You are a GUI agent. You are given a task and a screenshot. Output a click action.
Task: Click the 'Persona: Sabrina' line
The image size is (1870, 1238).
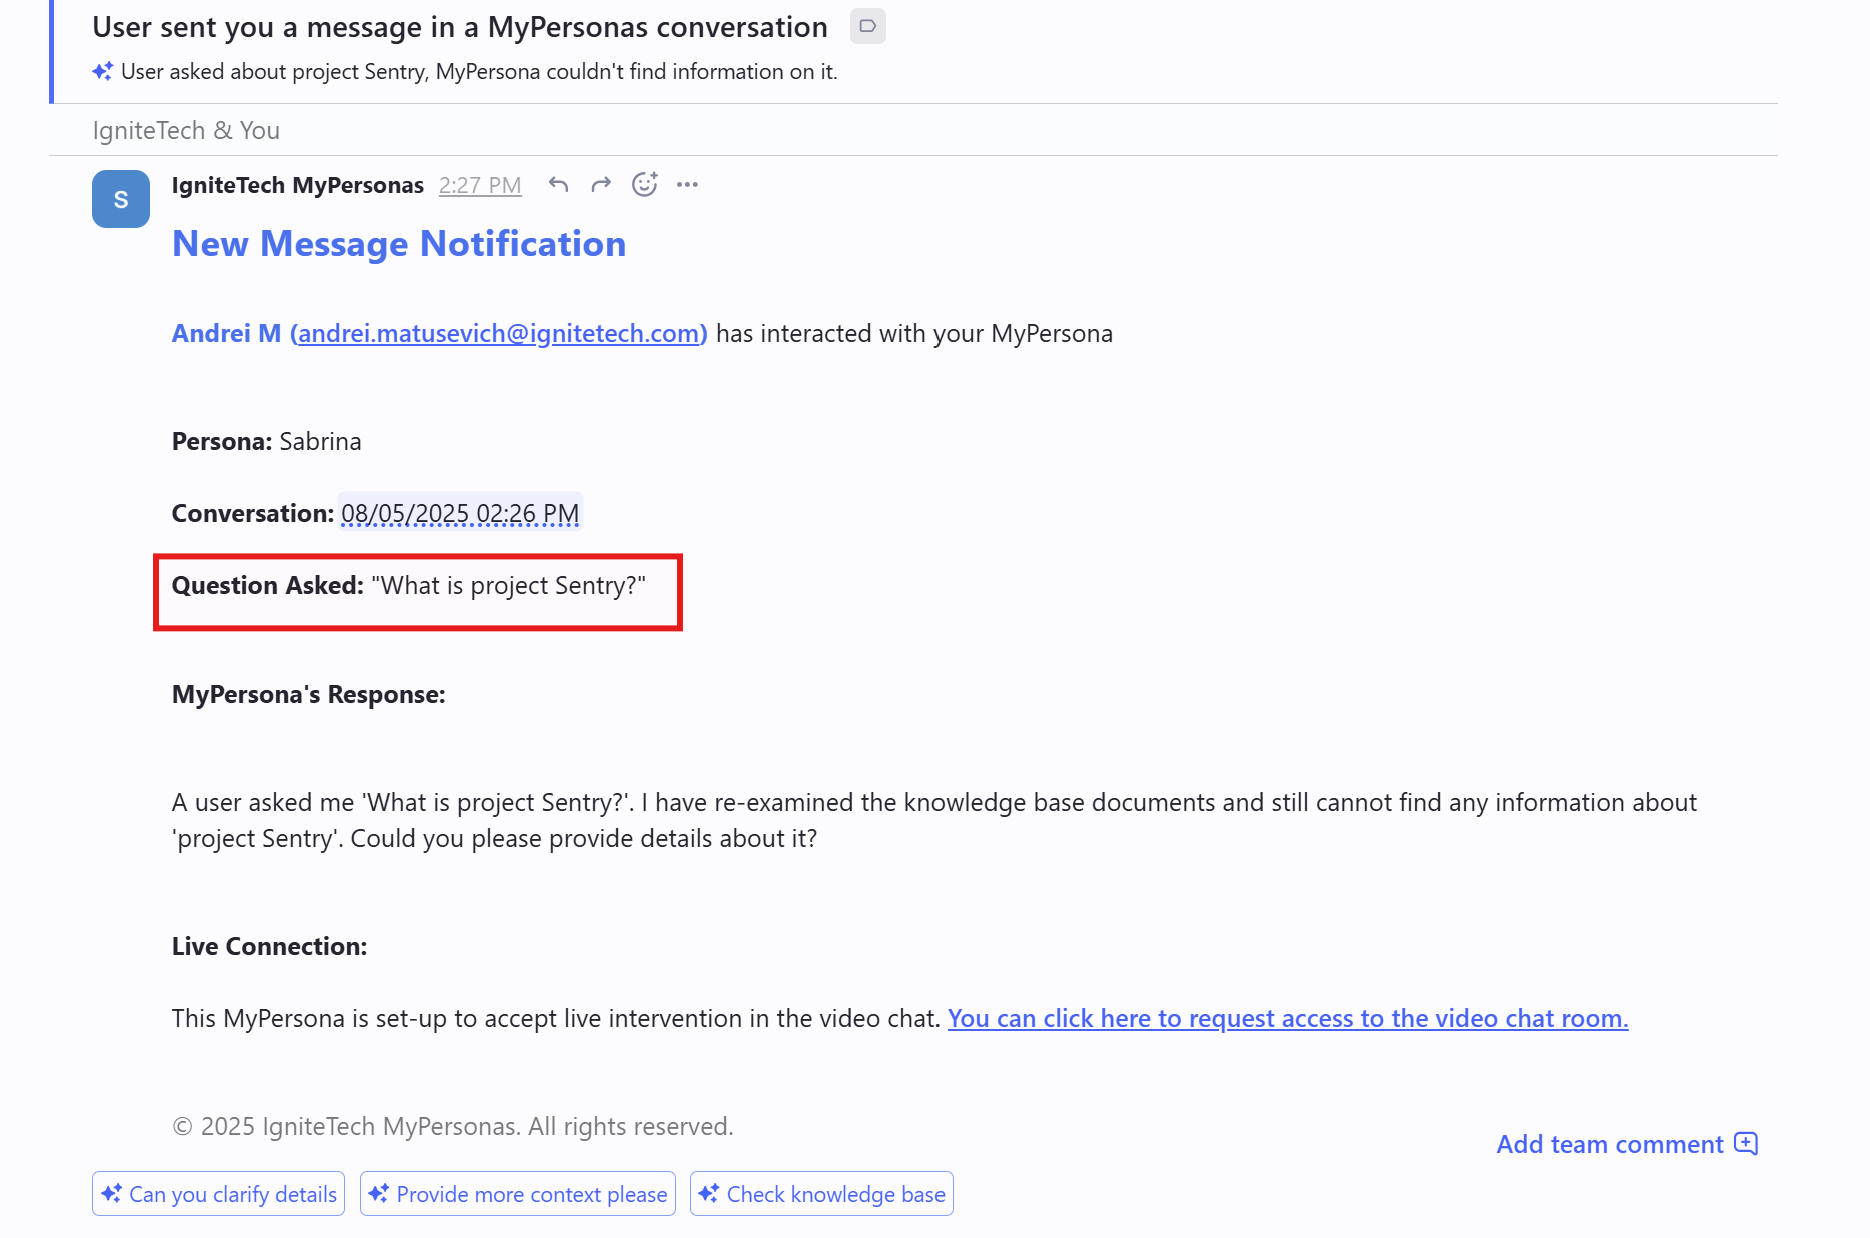pos(267,441)
